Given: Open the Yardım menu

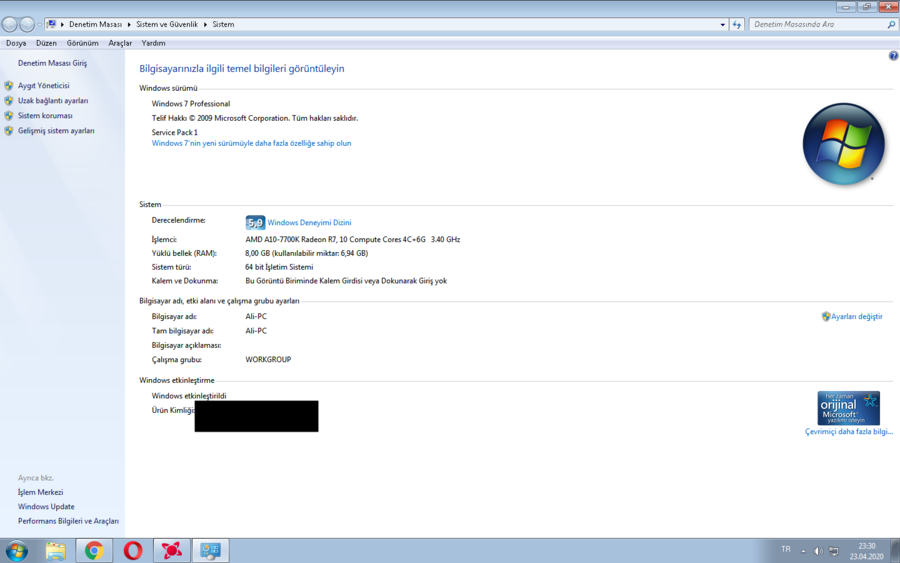Looking at the screenshot, I should (153, 43).
